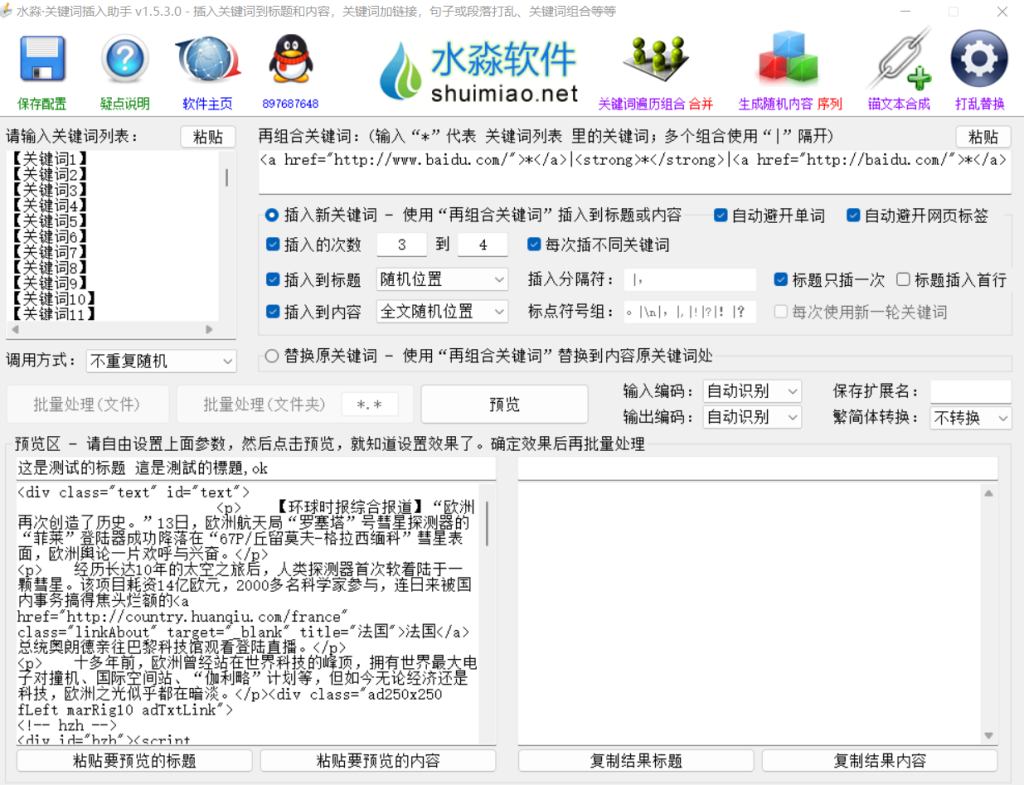Enable the 标题插入首行 checkbox
The height and width of the screenshot is (785, 1024).
(903, 280)
